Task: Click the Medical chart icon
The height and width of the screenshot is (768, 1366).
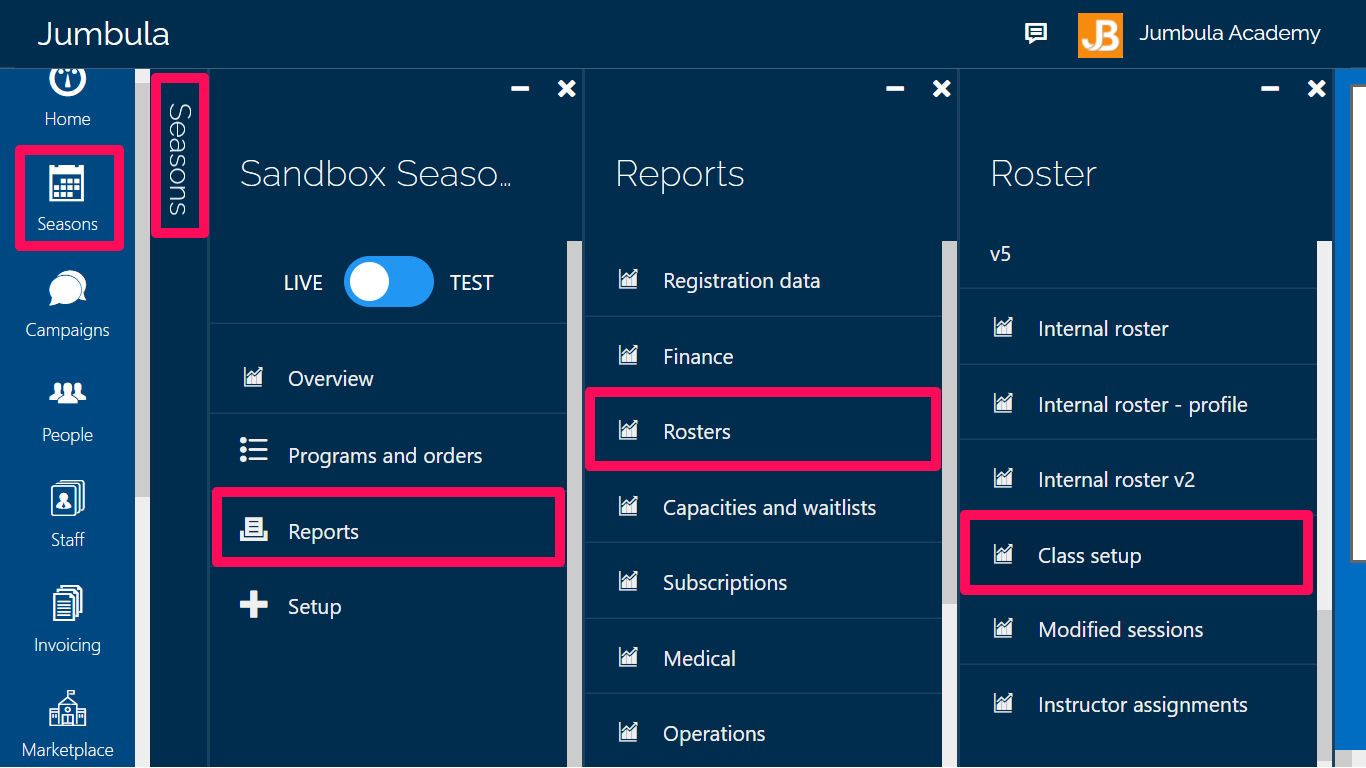Action: pos(628,656)
